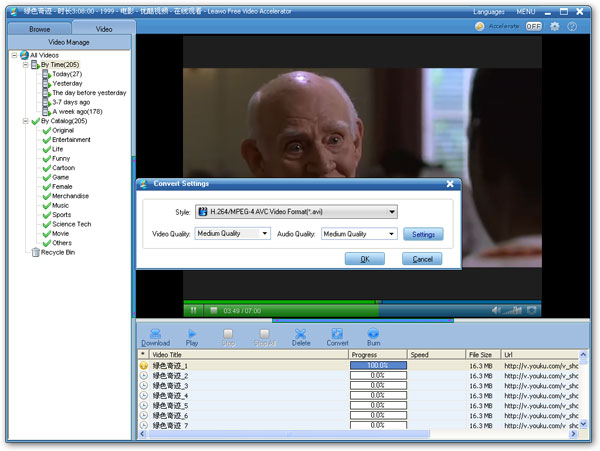Toggle the Sports catalog checkmark
Screen dimensions: 600x451
[x=47, y=215]
